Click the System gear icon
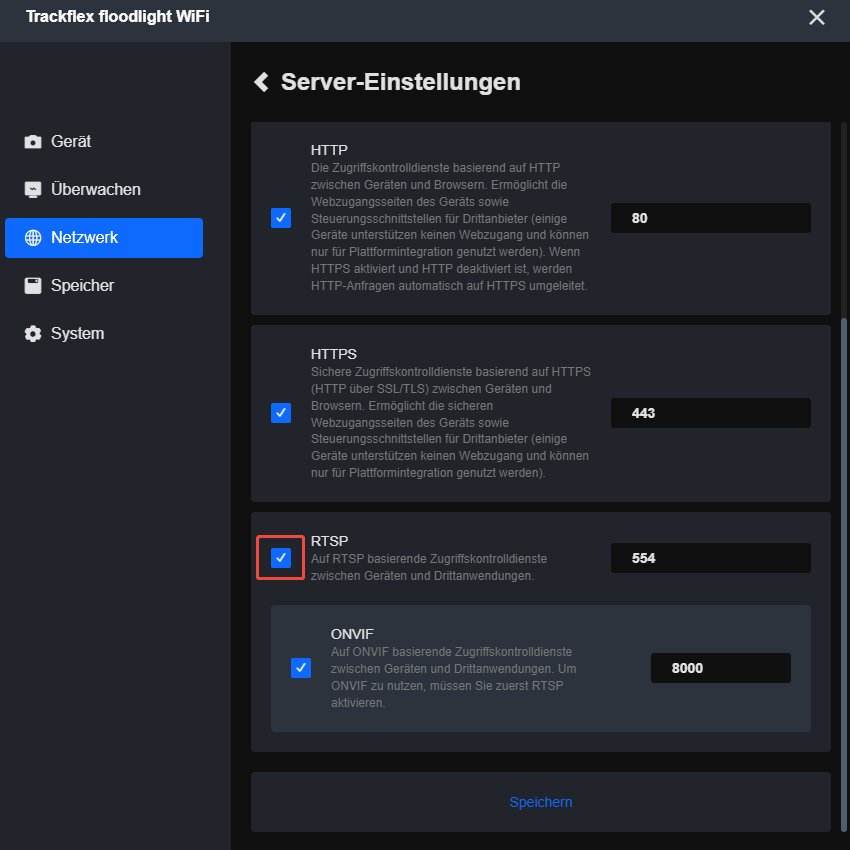850x850 pixels. (x=33, y=333)
